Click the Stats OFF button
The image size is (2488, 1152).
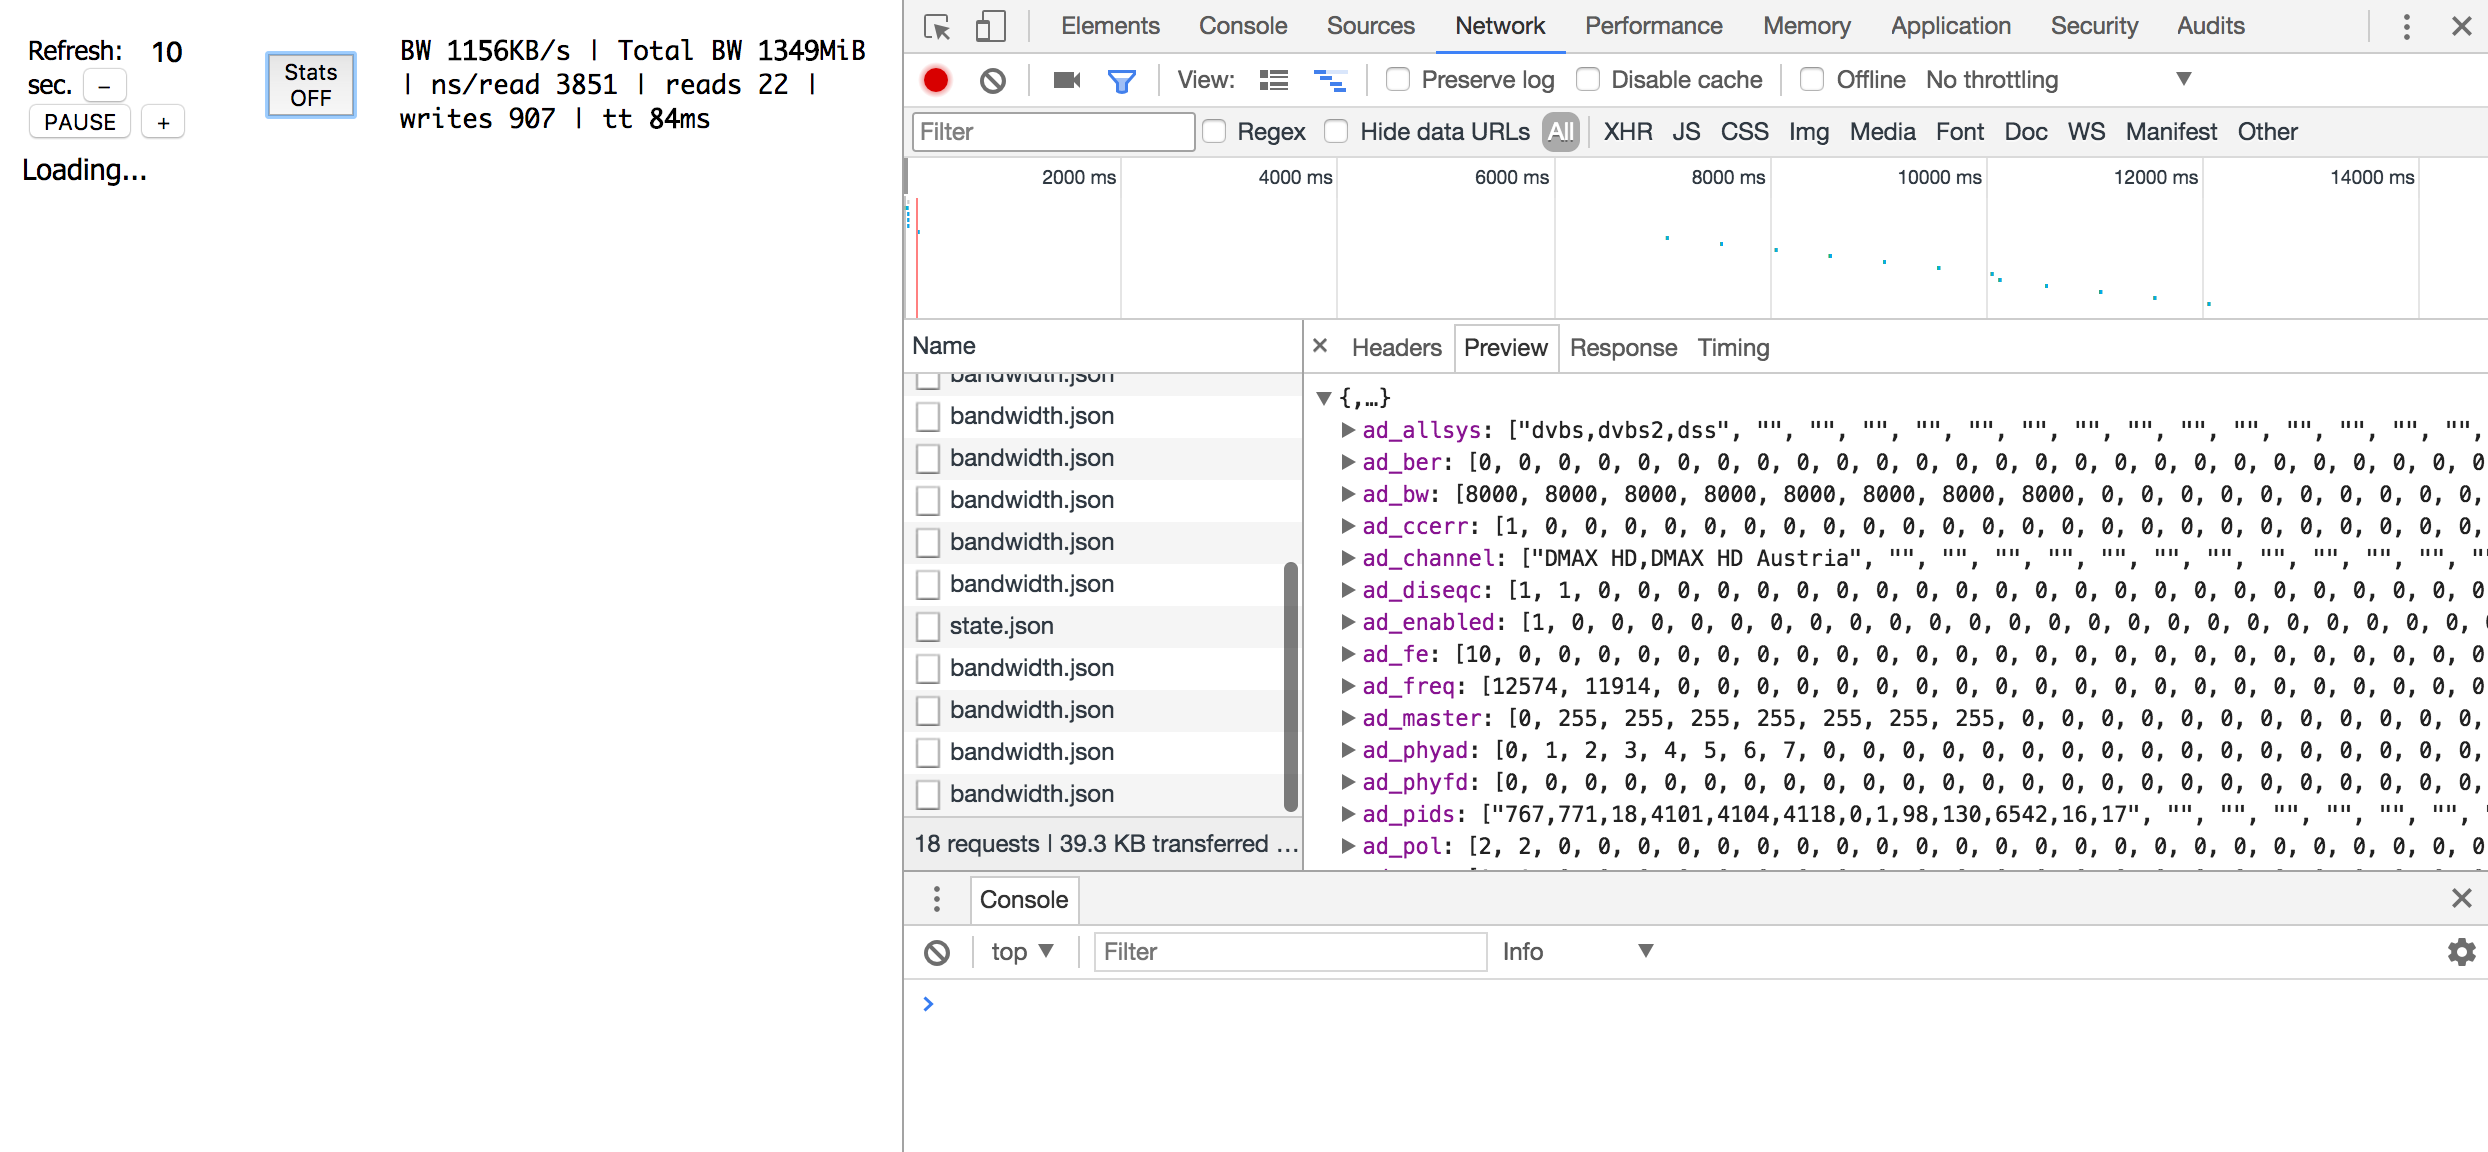(x=310, y=85)
